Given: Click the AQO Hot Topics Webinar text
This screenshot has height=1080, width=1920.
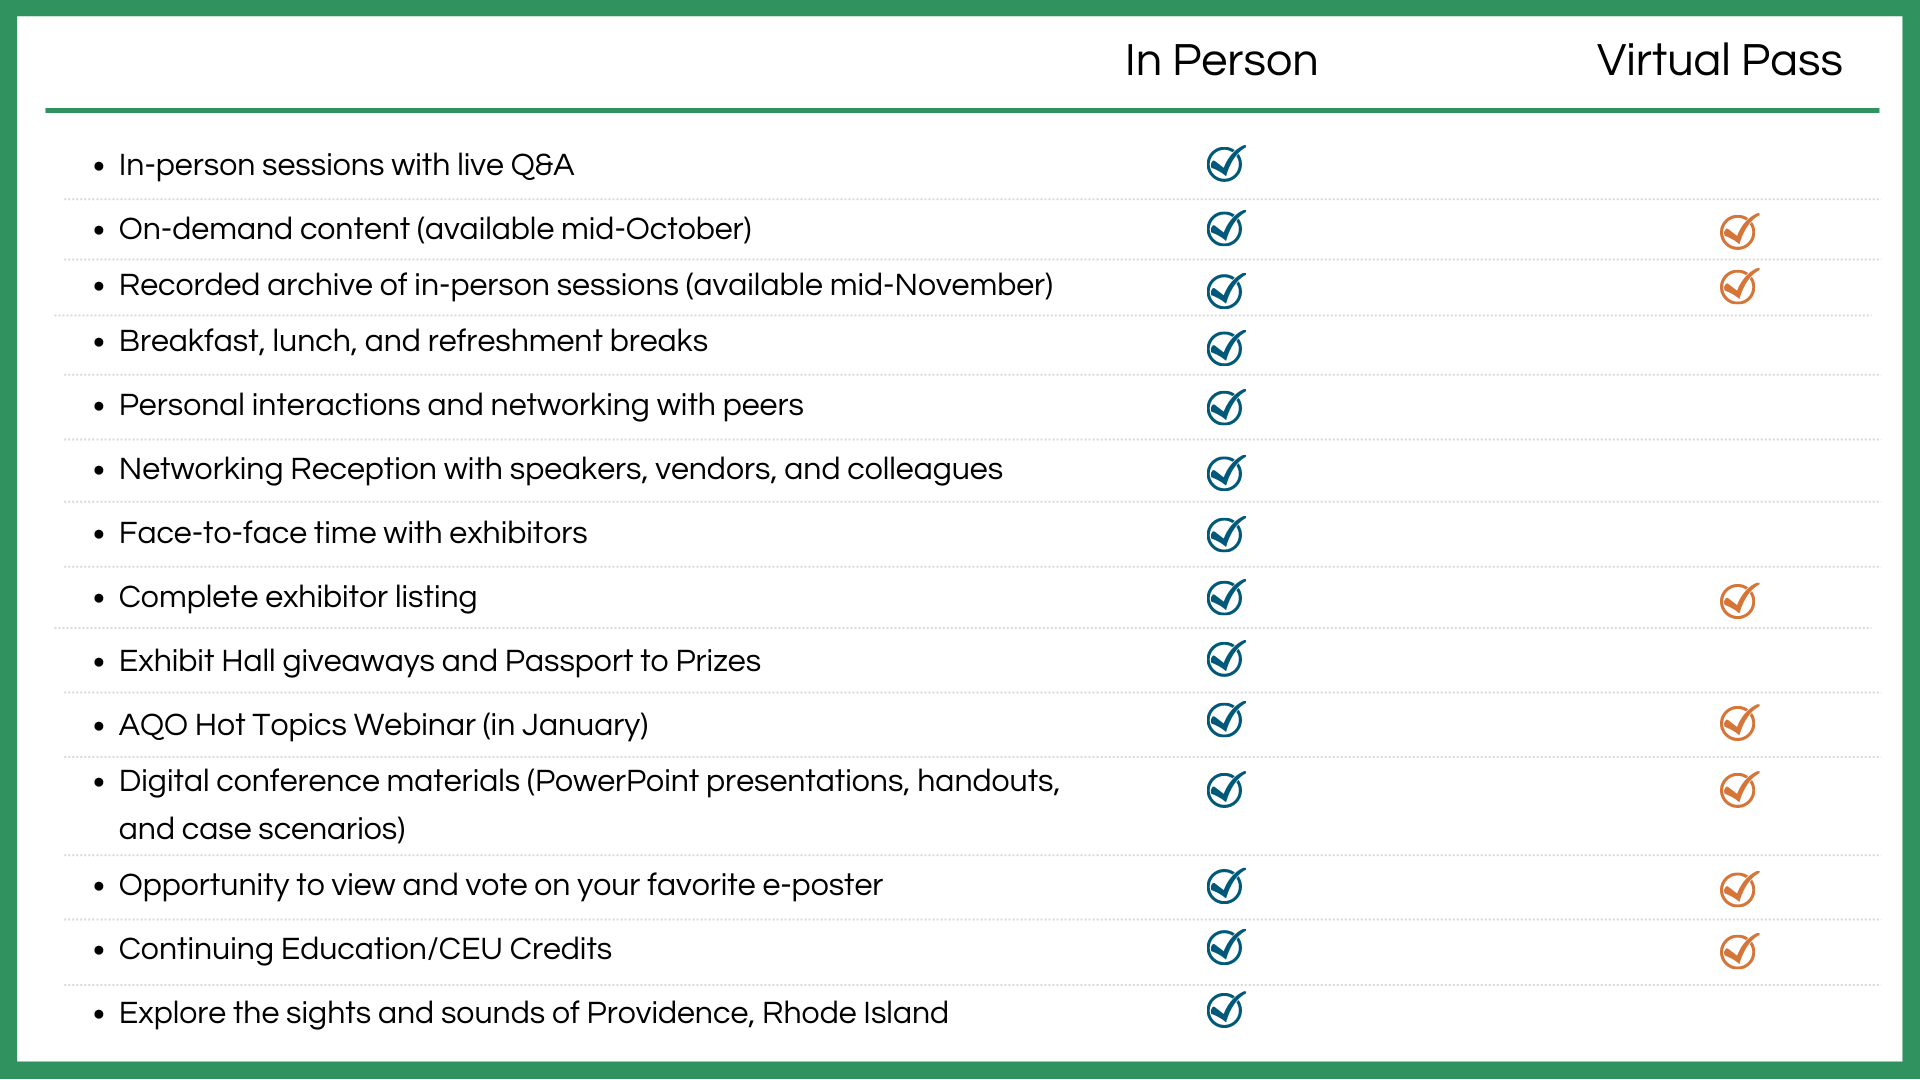Looking at the screenshot, I should point(383,725).
